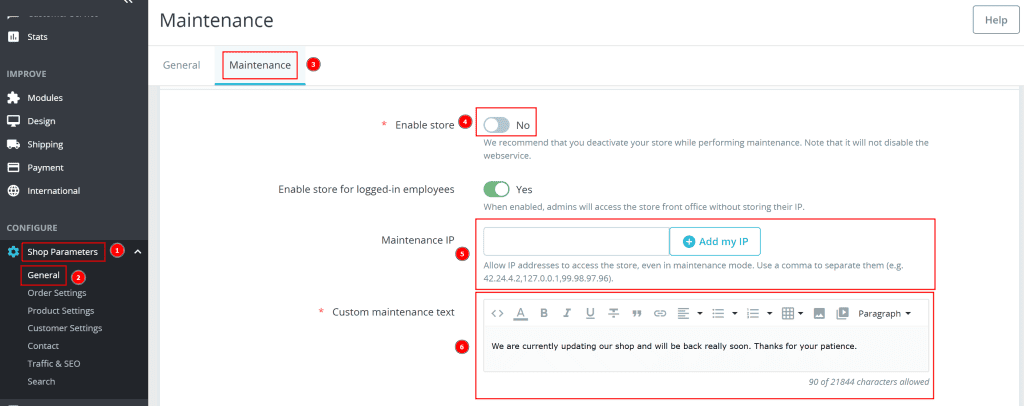Toggle bold formatting in maintenance text editor

(x=543, y=313)
